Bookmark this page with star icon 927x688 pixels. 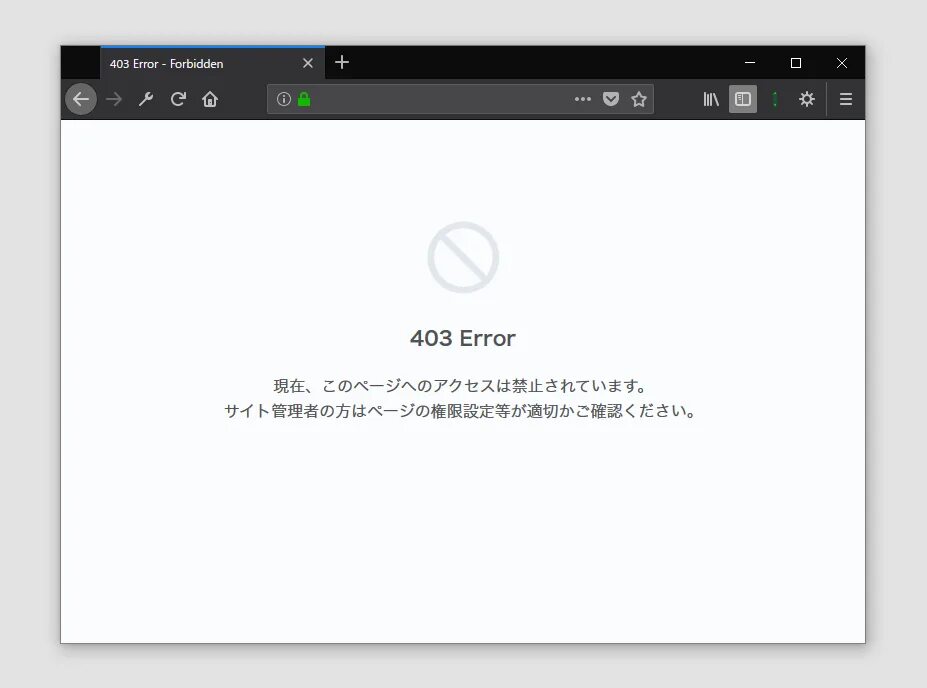click(x=639, y=99)
